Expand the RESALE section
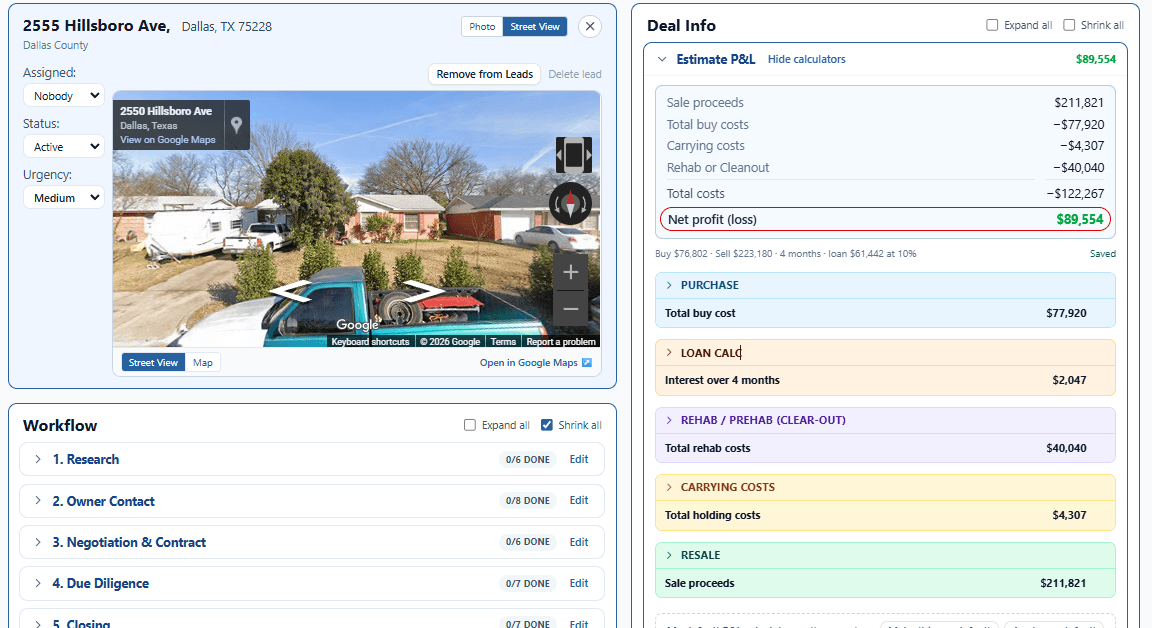Image resolution: width=1152 pixels, height=628 pixels. [669, 555]
